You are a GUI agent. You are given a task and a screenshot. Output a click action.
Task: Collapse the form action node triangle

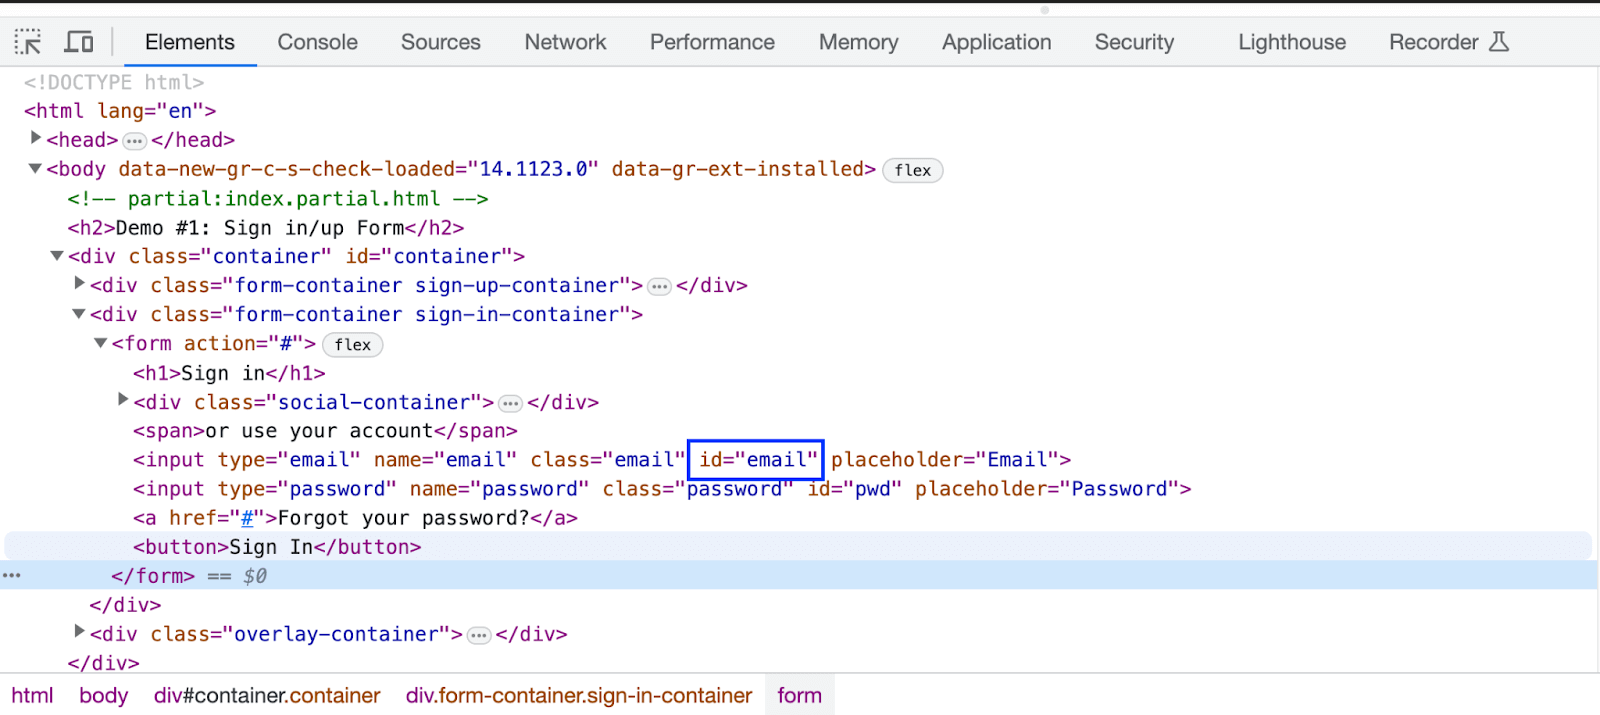click(x=101, y=343)
